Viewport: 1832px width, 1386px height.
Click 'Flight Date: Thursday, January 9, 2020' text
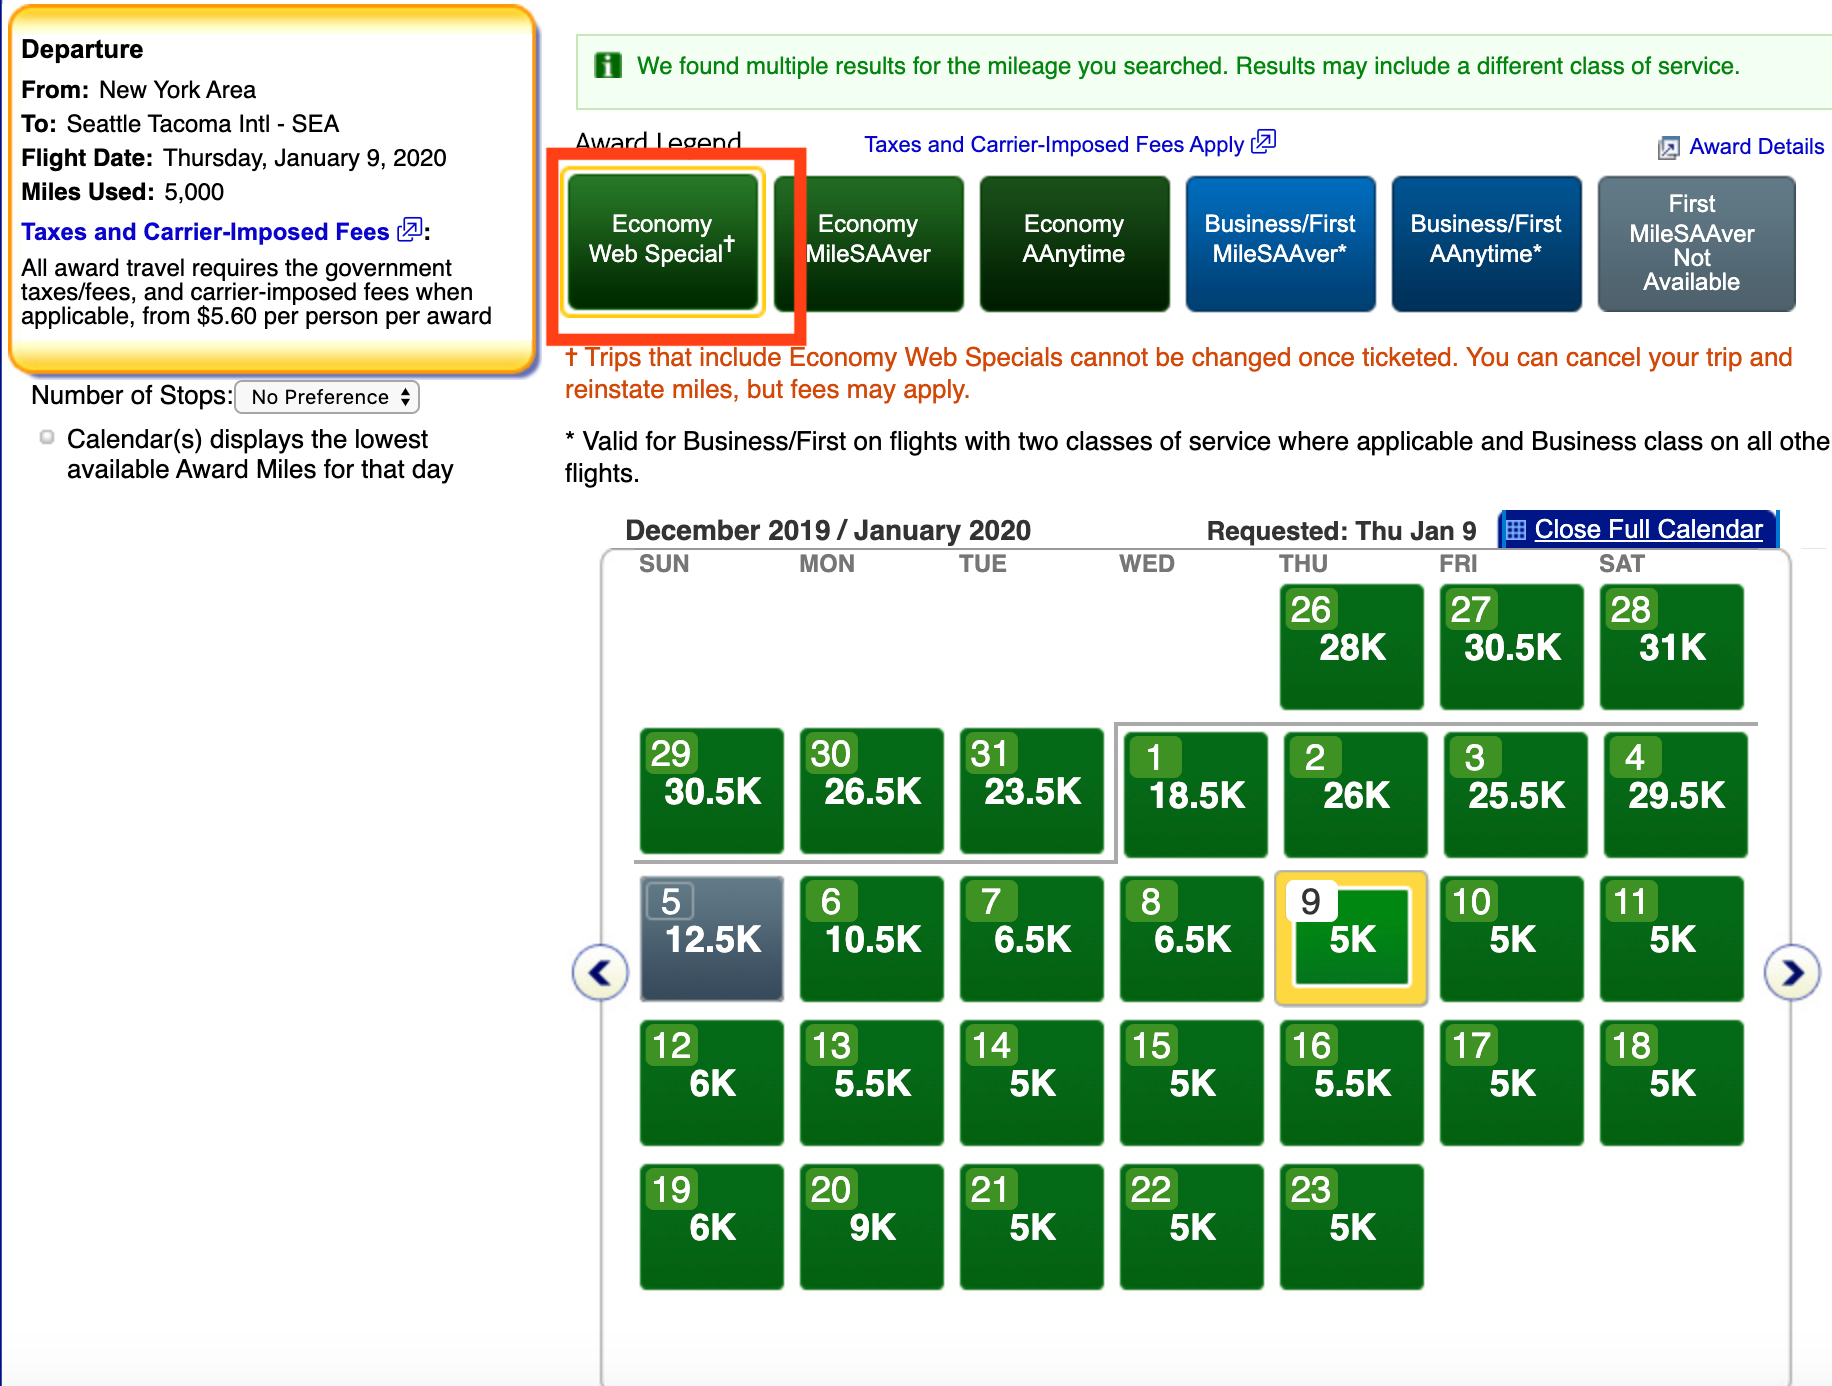click(x=234, y=158)
